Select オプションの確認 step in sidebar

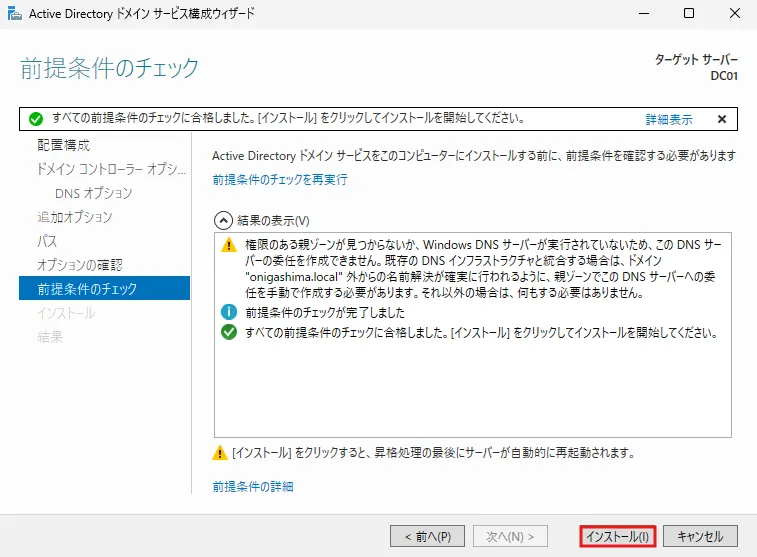(x=80, y=265)
